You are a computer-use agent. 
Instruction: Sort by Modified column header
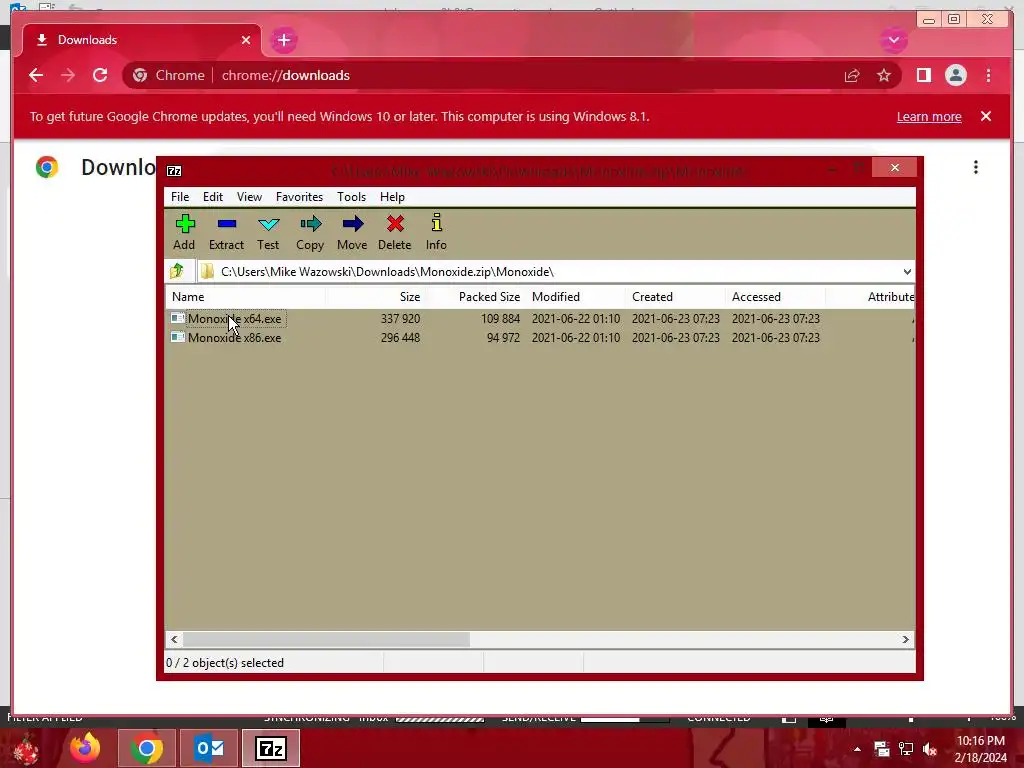tap(575, 296)
